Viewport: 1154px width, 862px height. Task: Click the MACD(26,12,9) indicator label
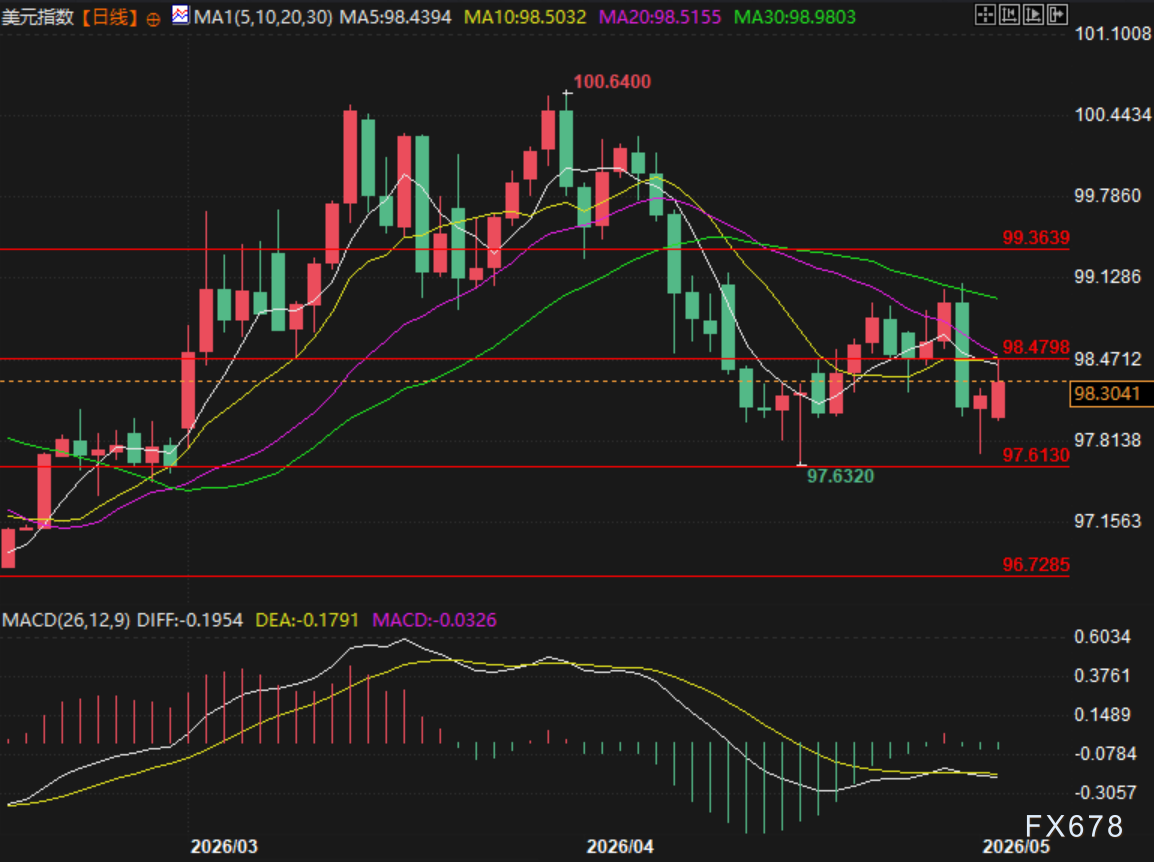(66, 620)
